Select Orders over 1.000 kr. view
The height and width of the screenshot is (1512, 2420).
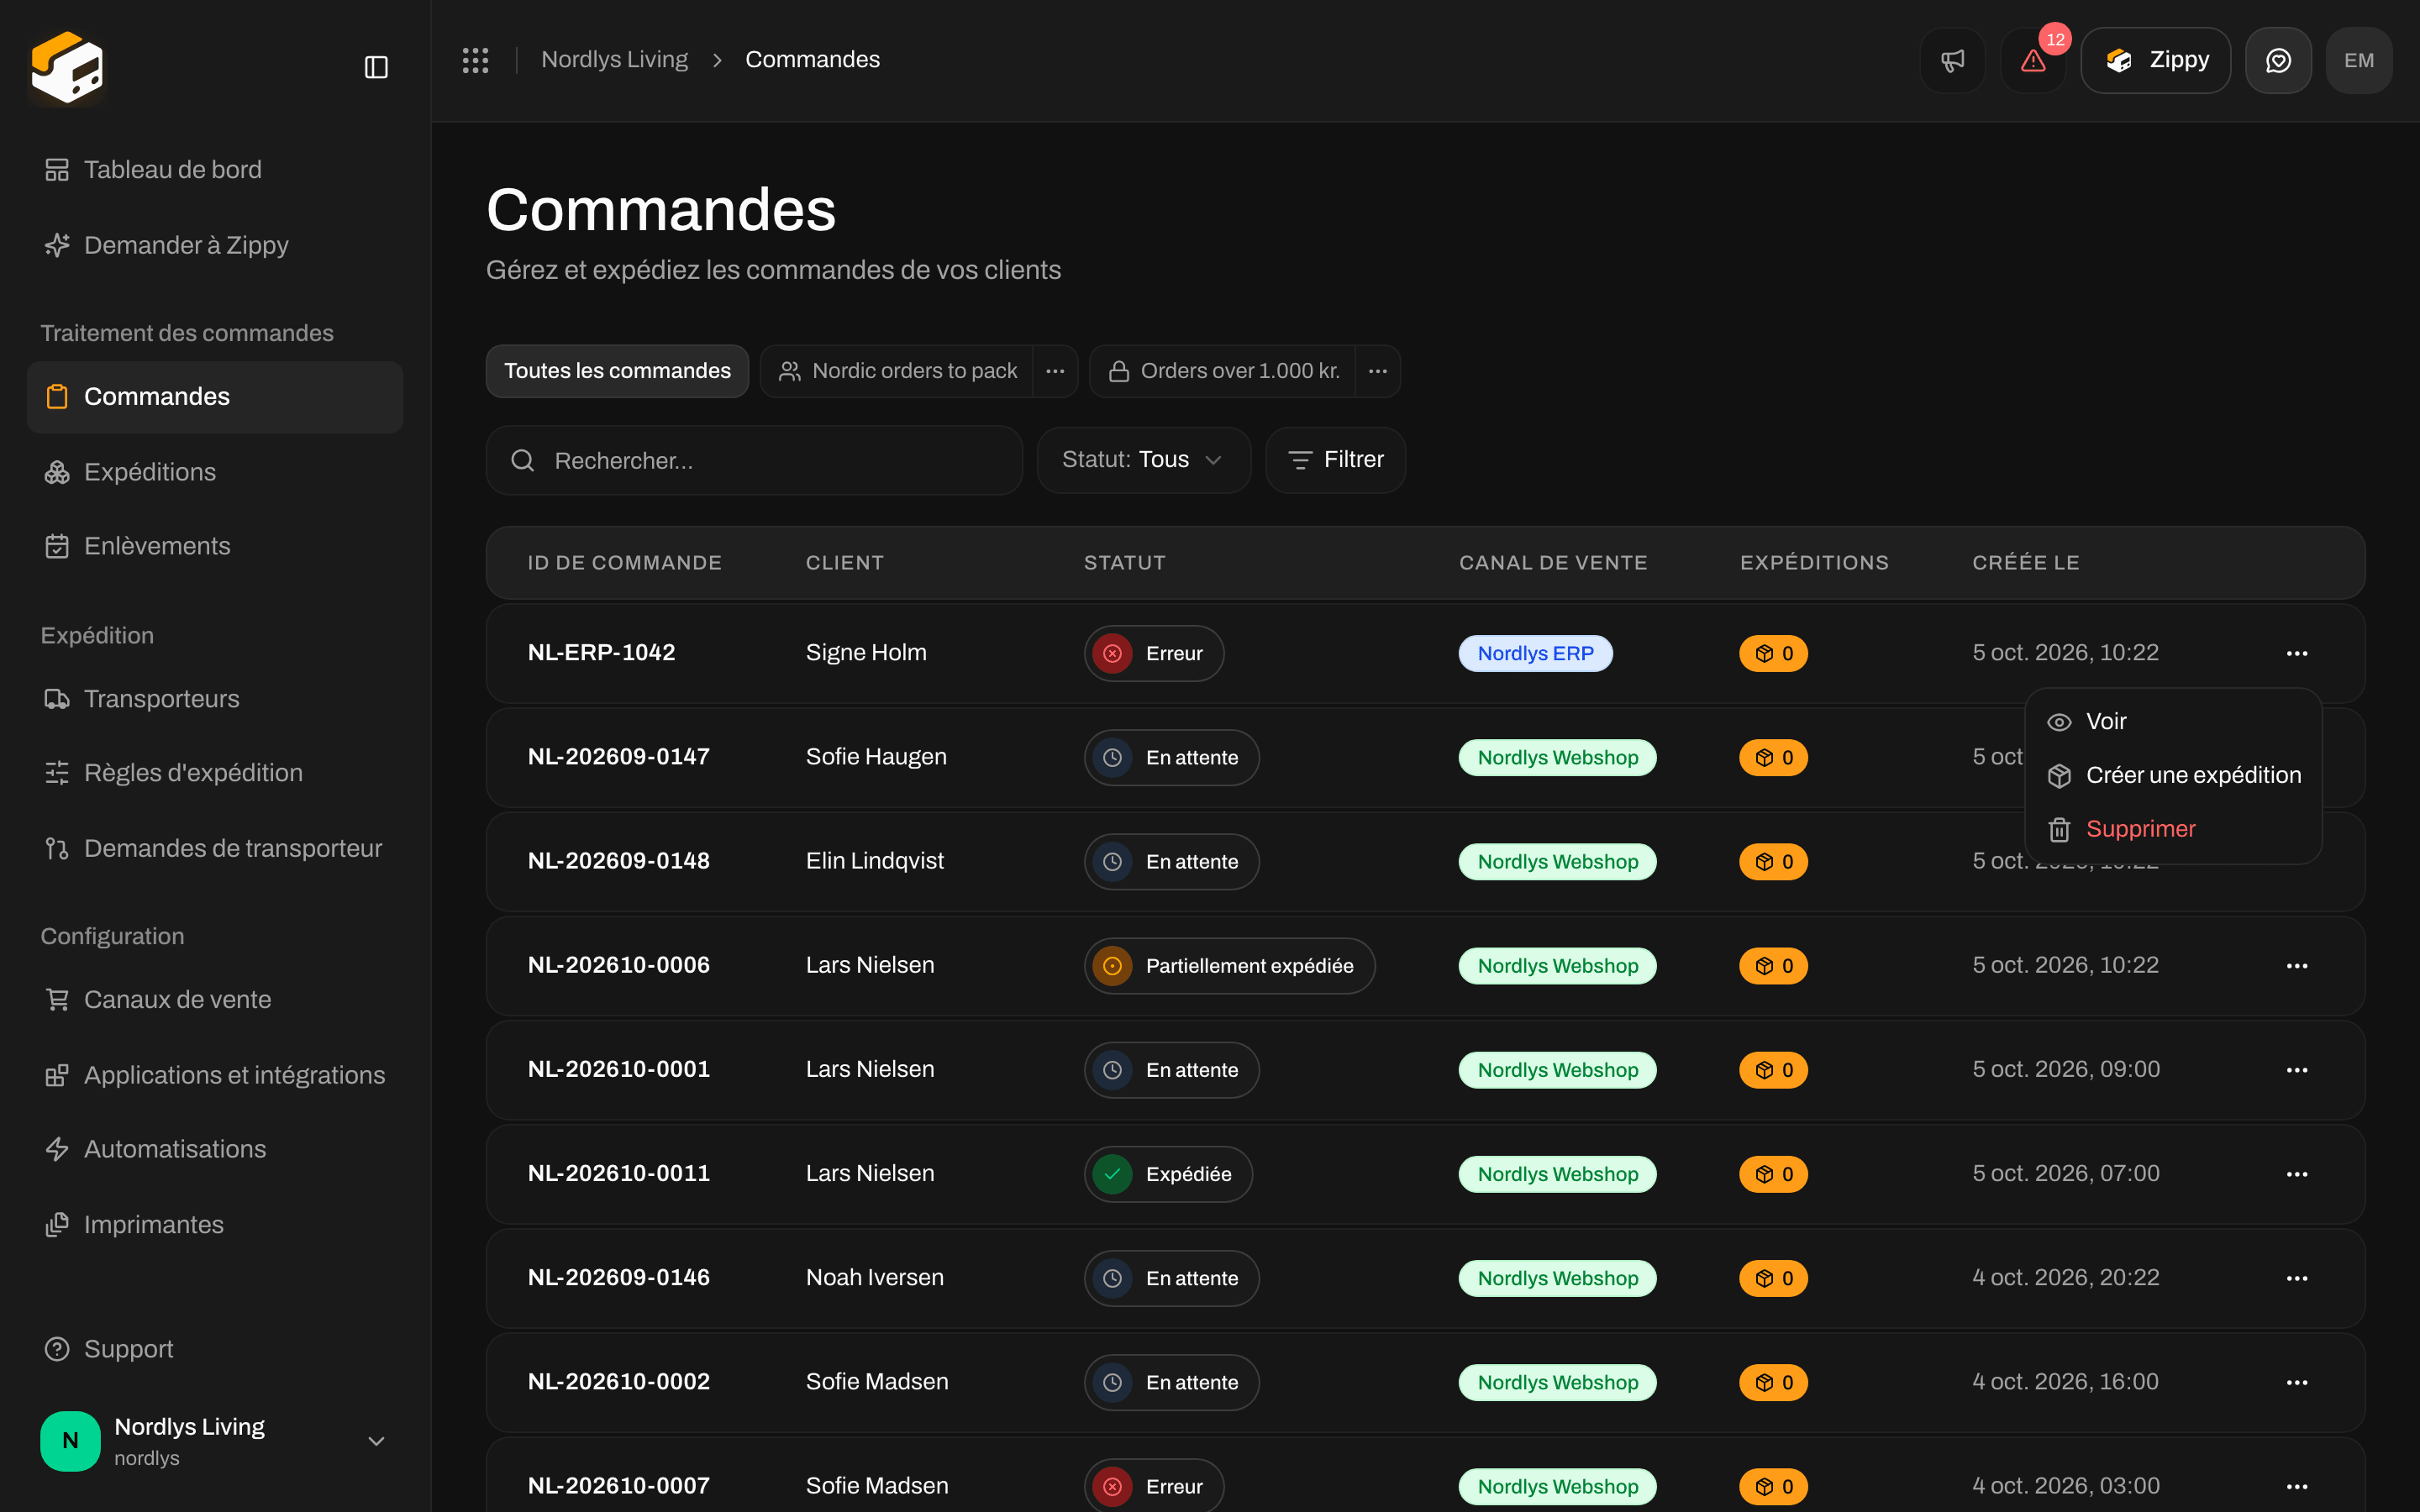point(1223,371)
